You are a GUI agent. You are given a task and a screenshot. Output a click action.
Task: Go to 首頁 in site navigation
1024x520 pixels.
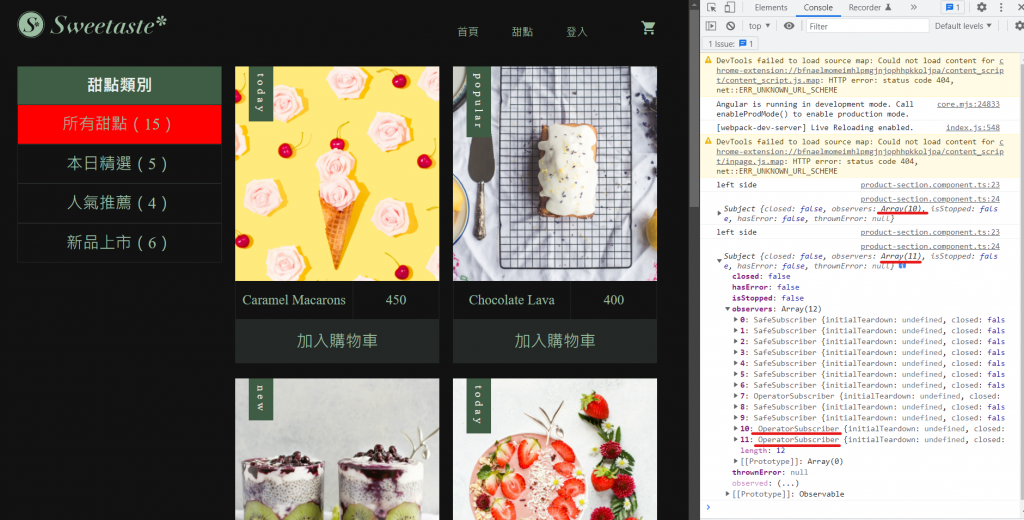click(468, 32)
